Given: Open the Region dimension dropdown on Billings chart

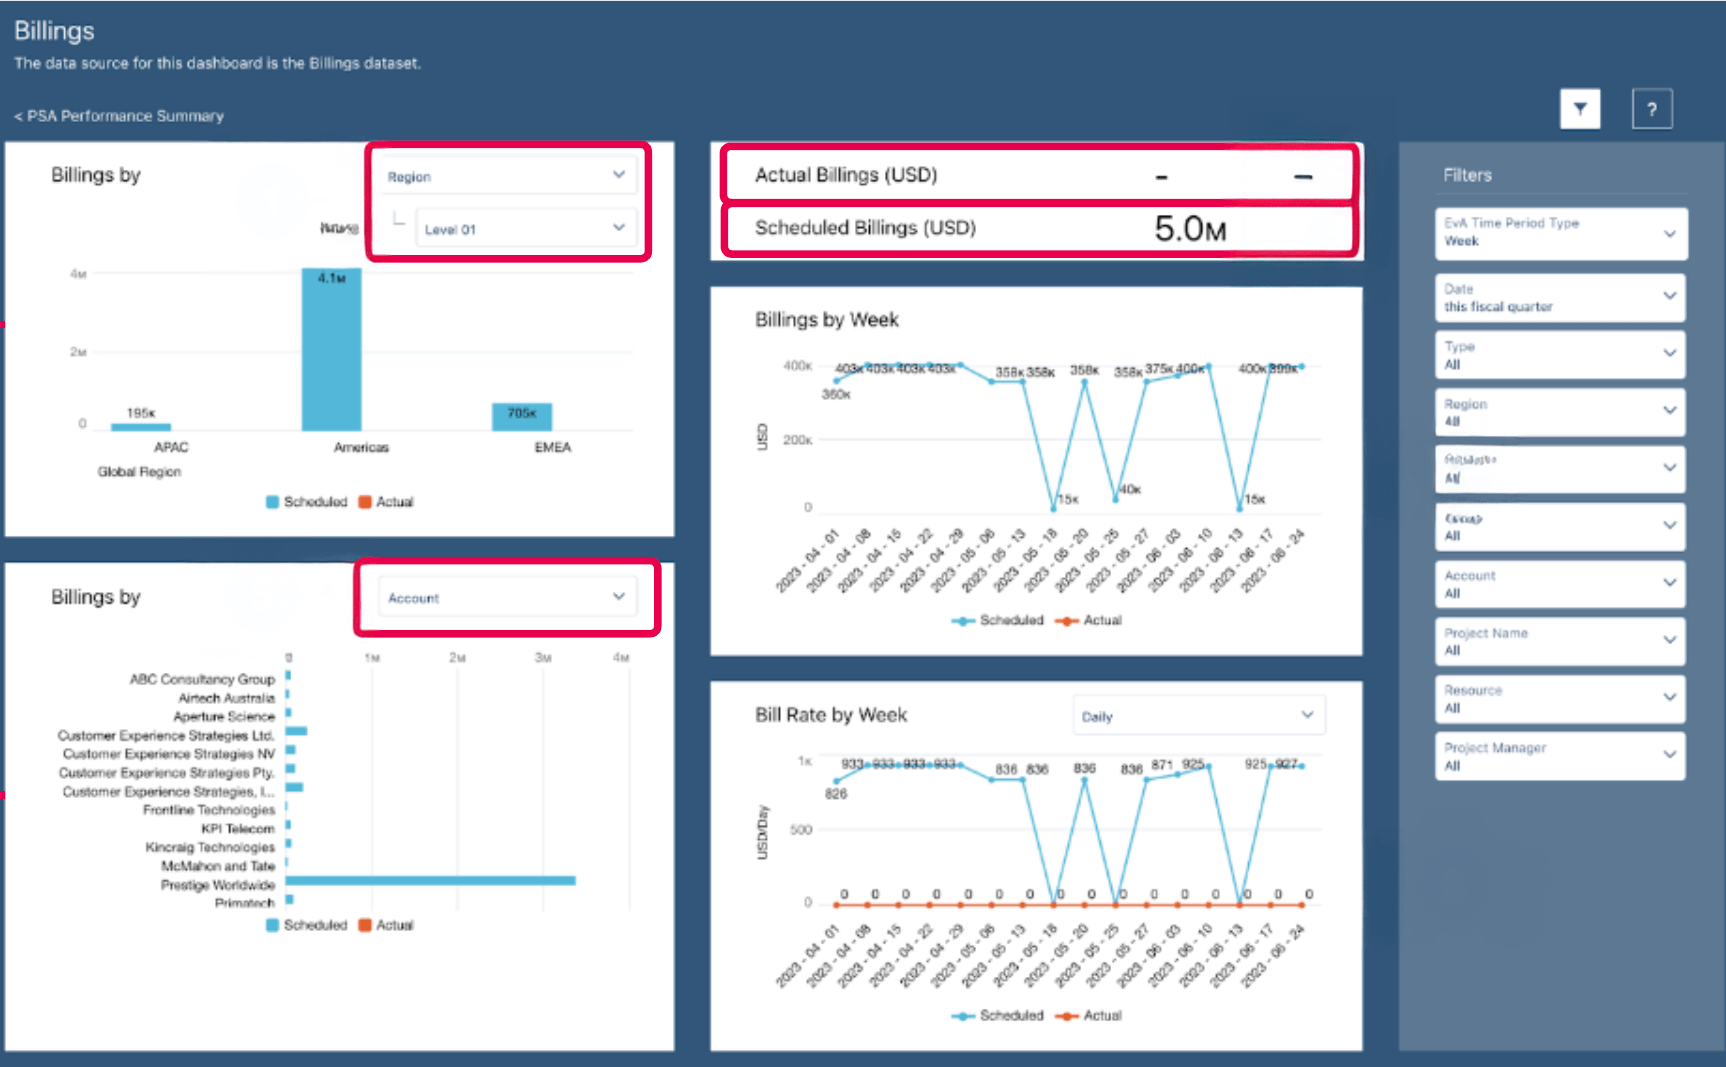Looking at the screenshot, I should [x=507, y=175].
